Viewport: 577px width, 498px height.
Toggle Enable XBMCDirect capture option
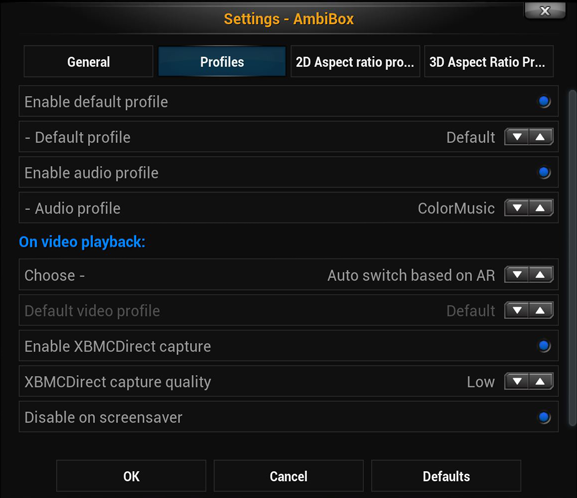[x=544, y=346]
